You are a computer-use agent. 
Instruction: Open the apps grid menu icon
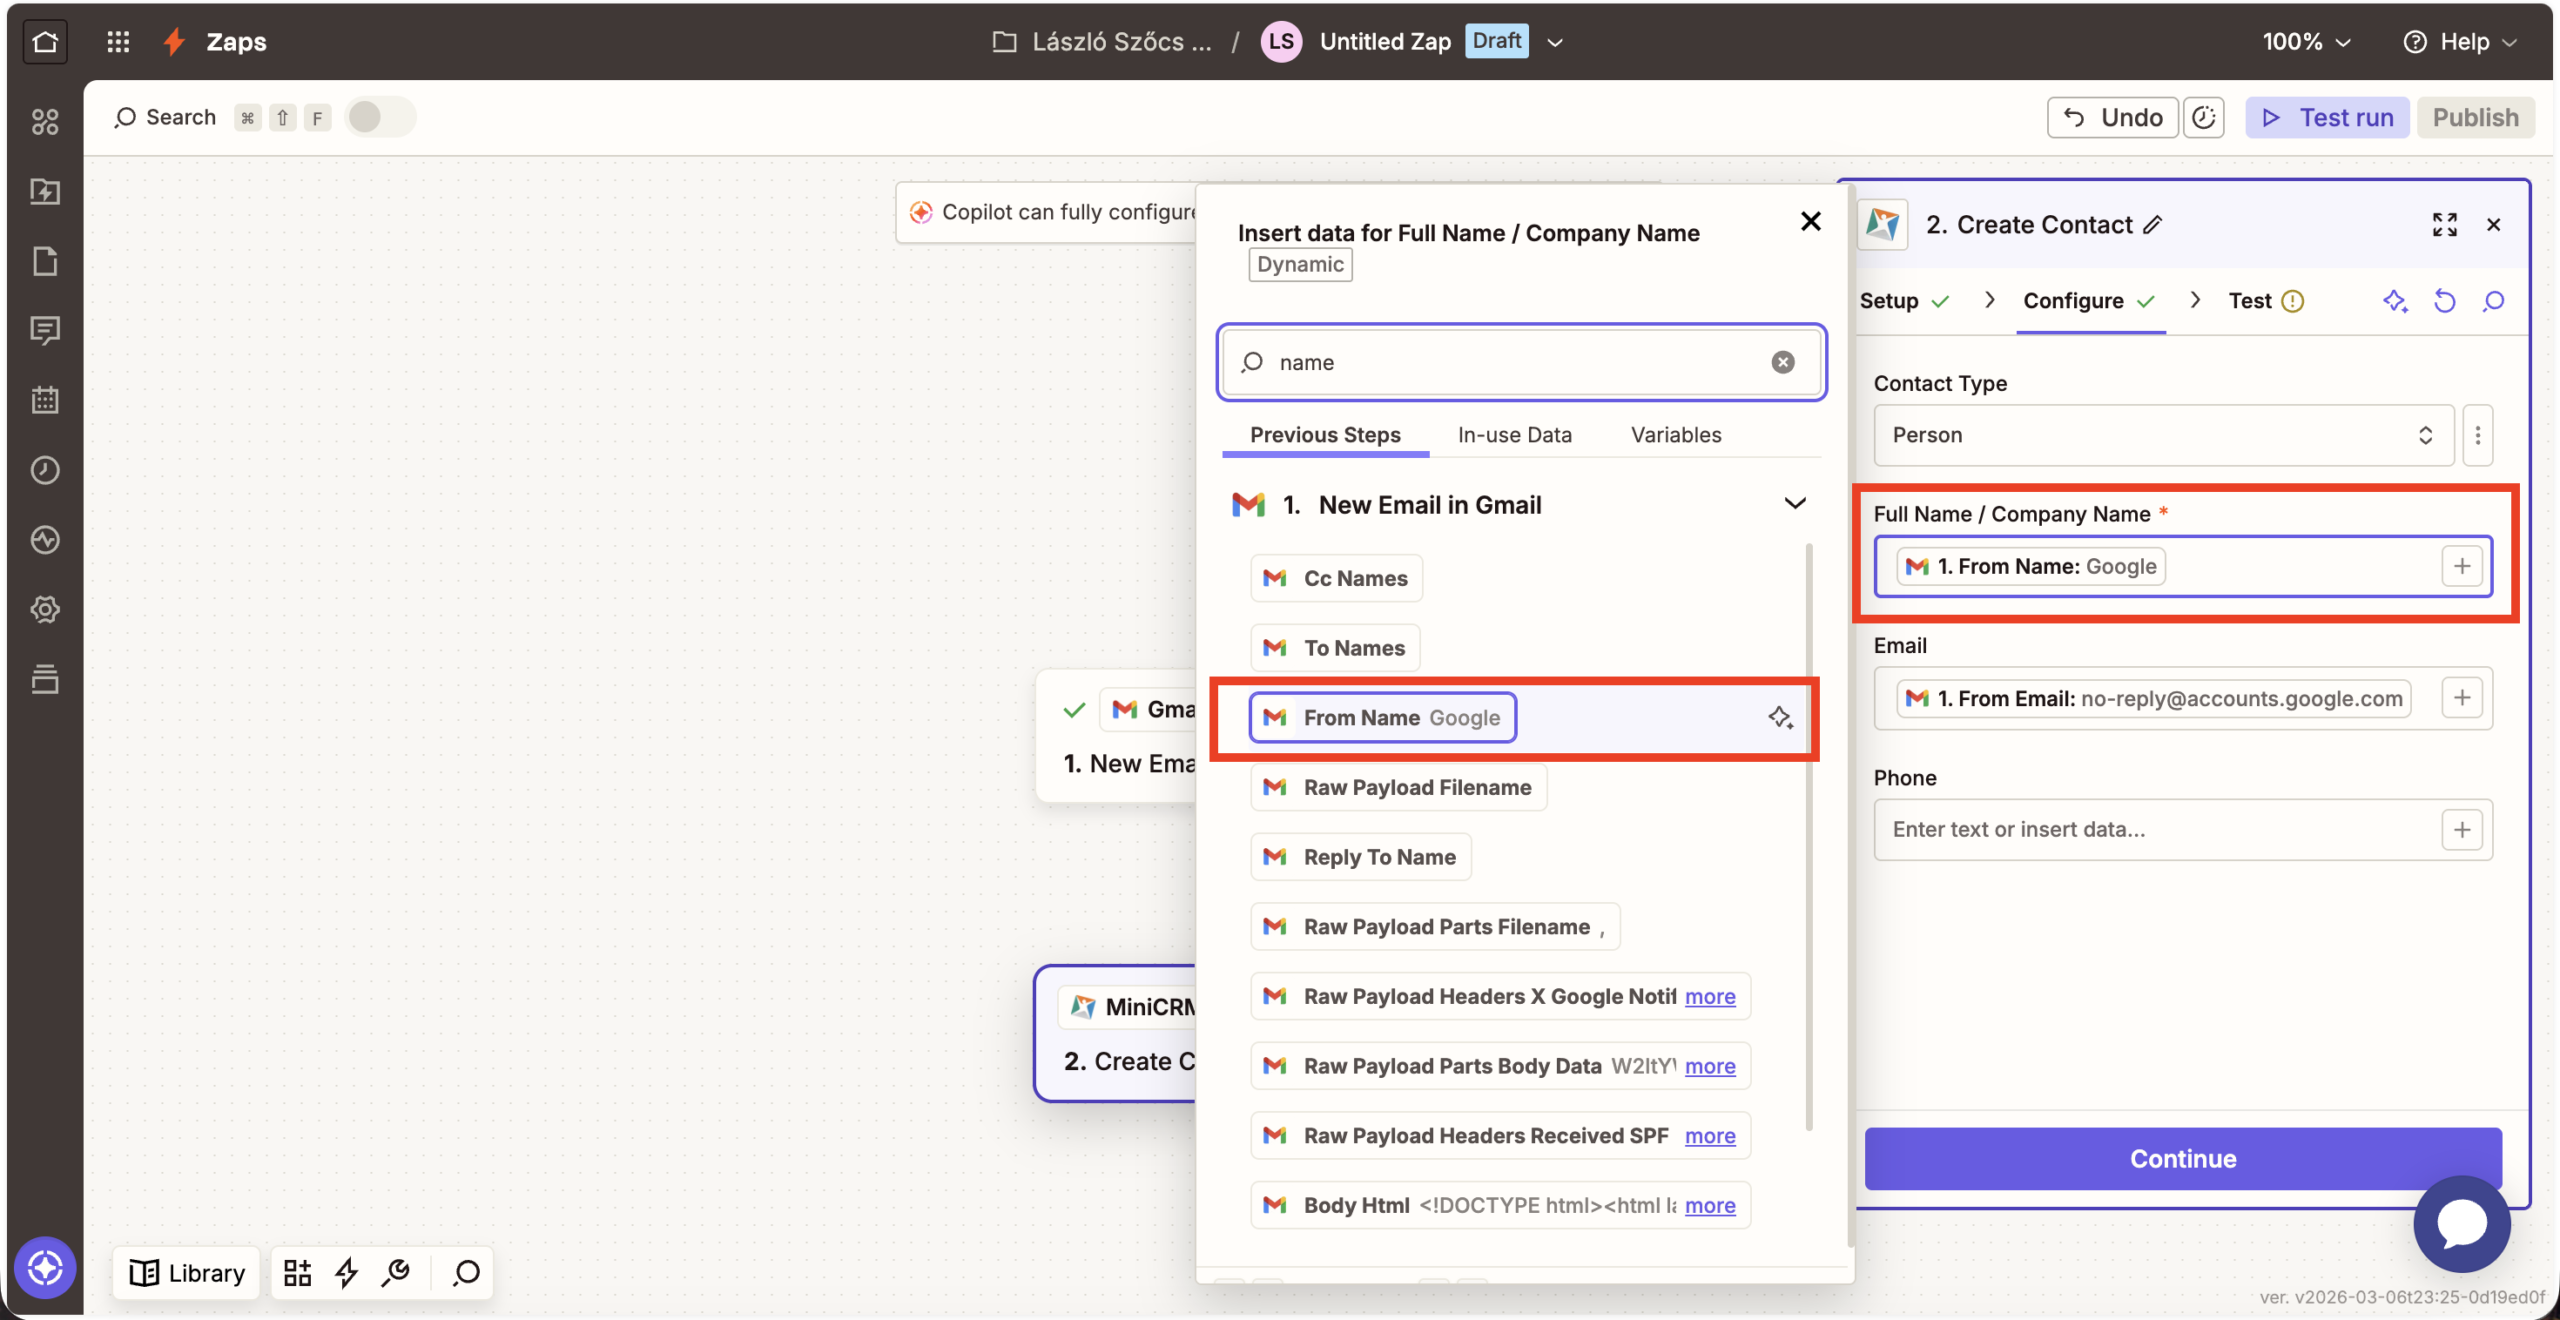(x=118, y=41)
